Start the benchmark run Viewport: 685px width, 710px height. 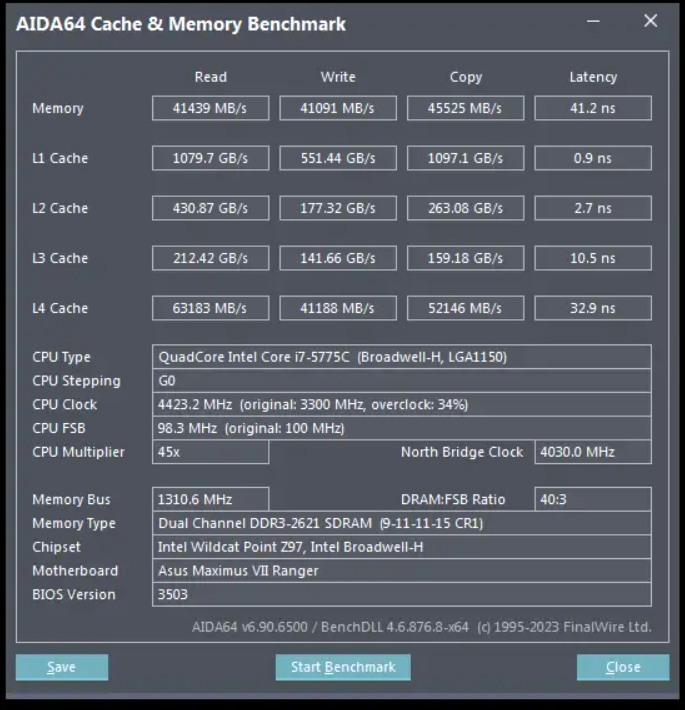point(343,667)
